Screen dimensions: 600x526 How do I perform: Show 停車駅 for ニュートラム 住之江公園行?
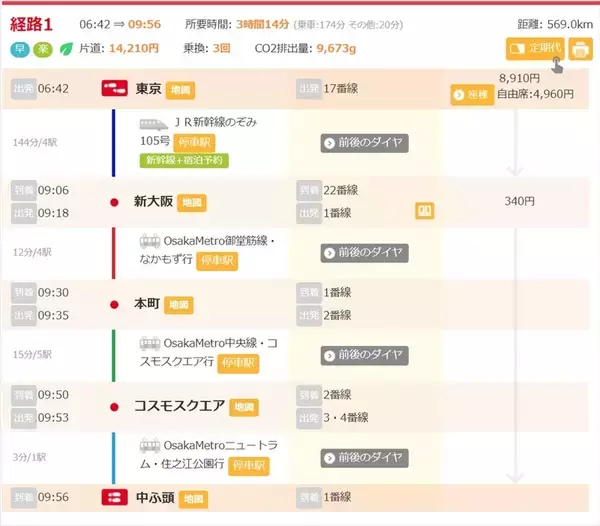[249, 466]
